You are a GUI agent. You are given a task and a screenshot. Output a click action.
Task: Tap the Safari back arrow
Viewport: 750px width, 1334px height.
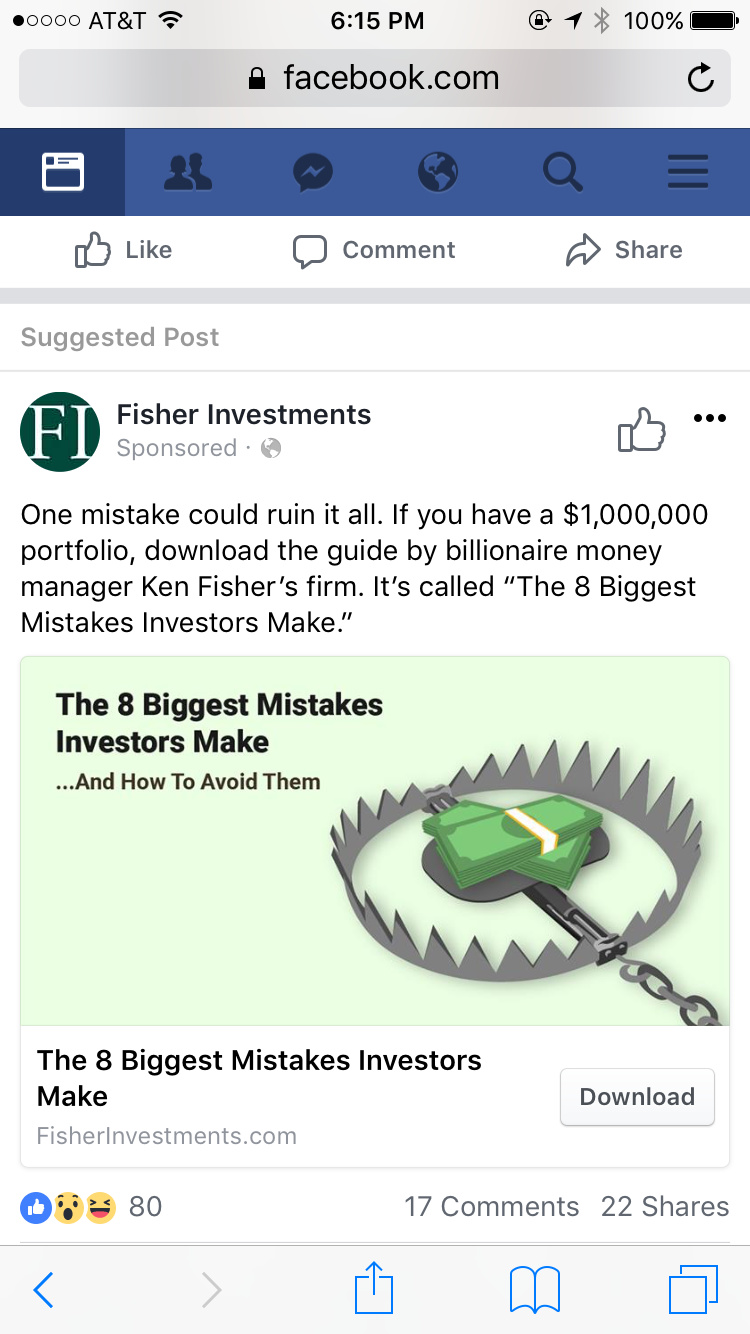[43, 1290]
